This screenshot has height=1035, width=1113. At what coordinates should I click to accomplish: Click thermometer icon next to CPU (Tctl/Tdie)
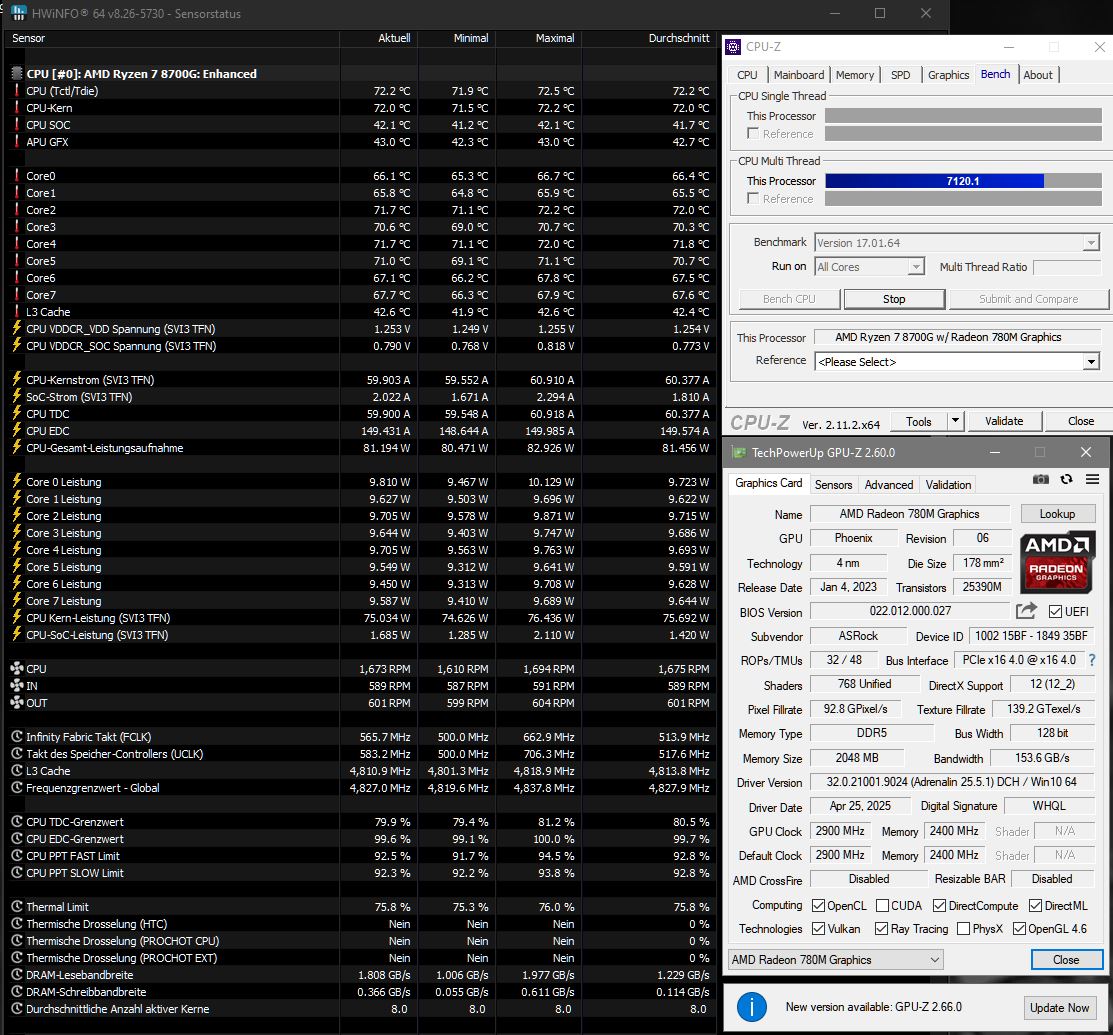[x=17, y=90]
